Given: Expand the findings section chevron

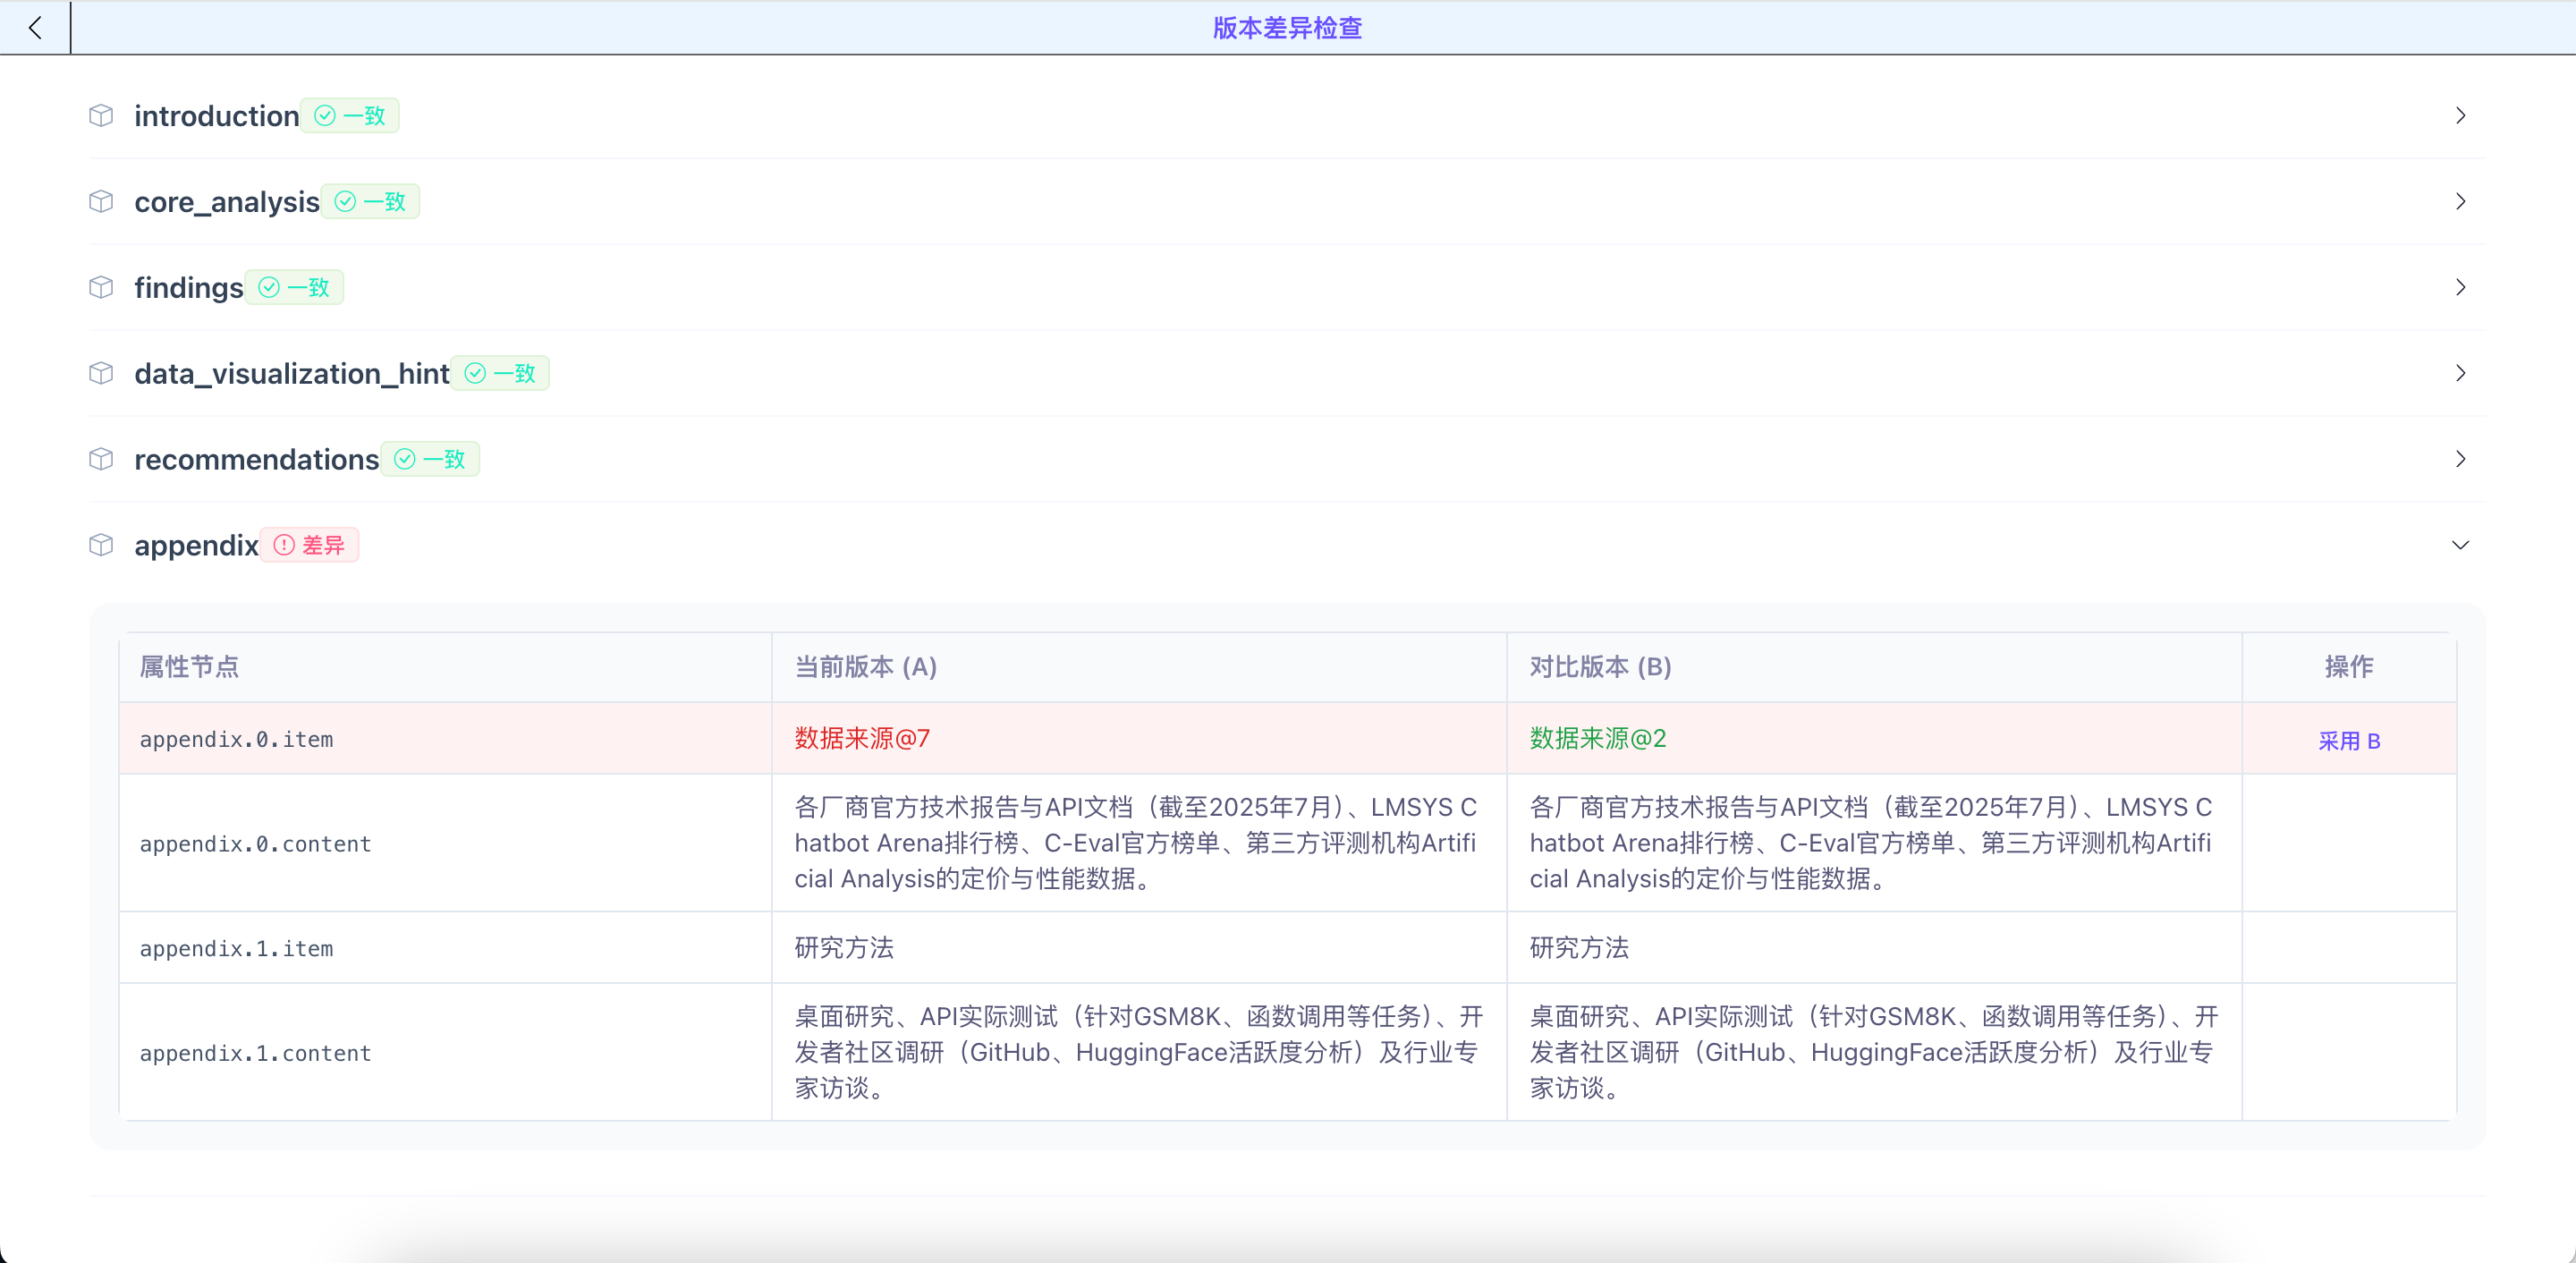Looking at the screenshot, I should tap(2460, 288).
